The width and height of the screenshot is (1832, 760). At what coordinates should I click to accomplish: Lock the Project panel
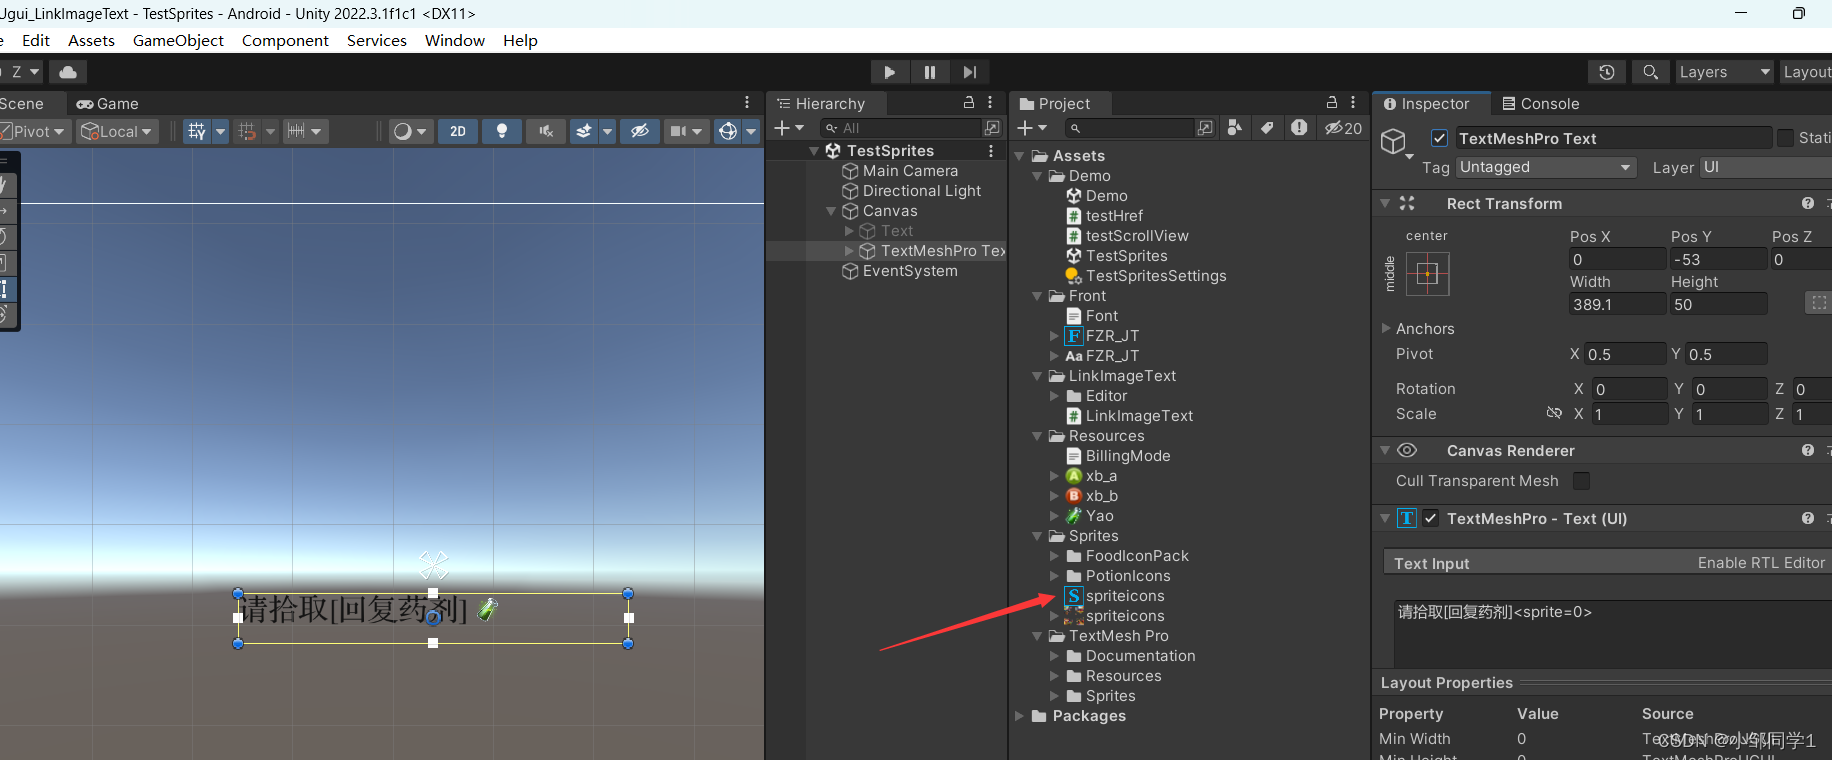1331,103
